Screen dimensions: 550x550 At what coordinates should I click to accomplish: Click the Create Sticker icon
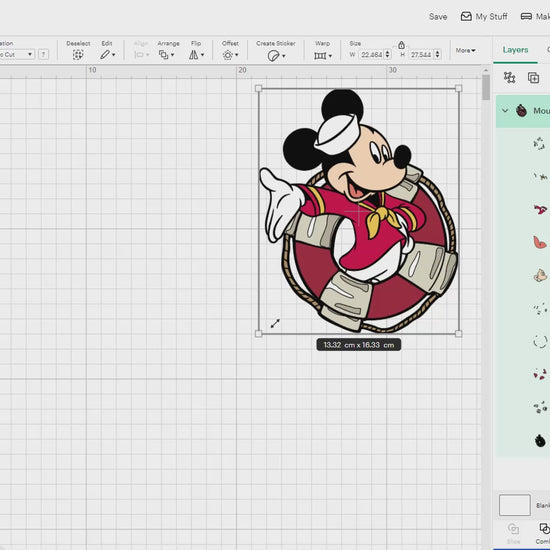273,55
